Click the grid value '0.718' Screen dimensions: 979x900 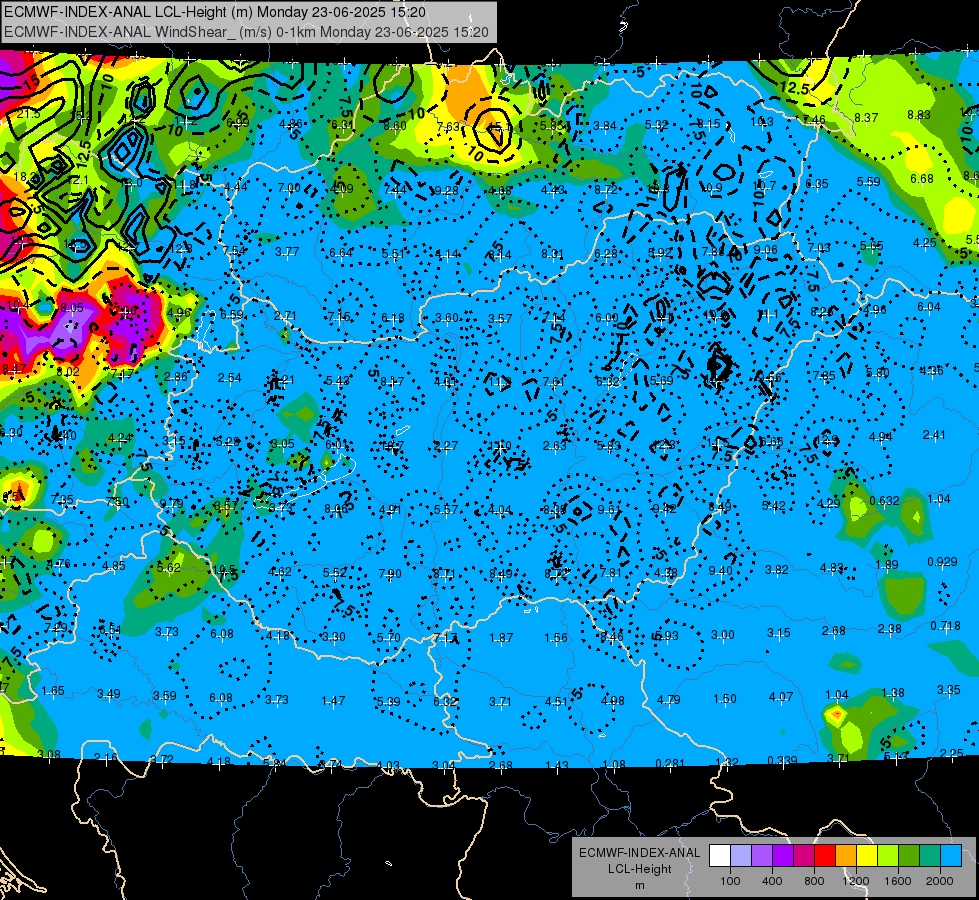click(x=945, y=626)
